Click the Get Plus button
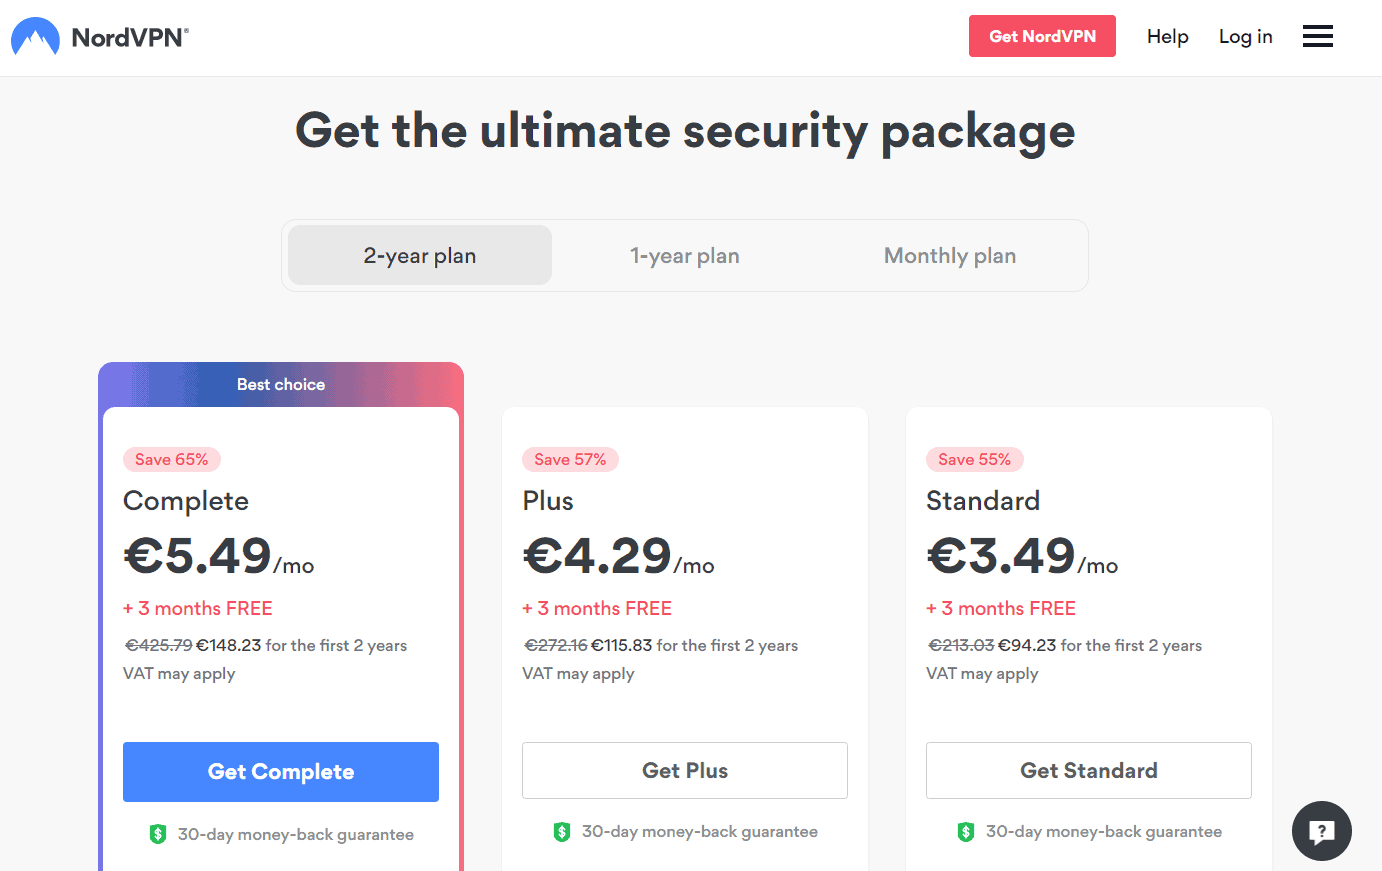This screenshot has height=871, width=1382. click(x=685, y=771)
